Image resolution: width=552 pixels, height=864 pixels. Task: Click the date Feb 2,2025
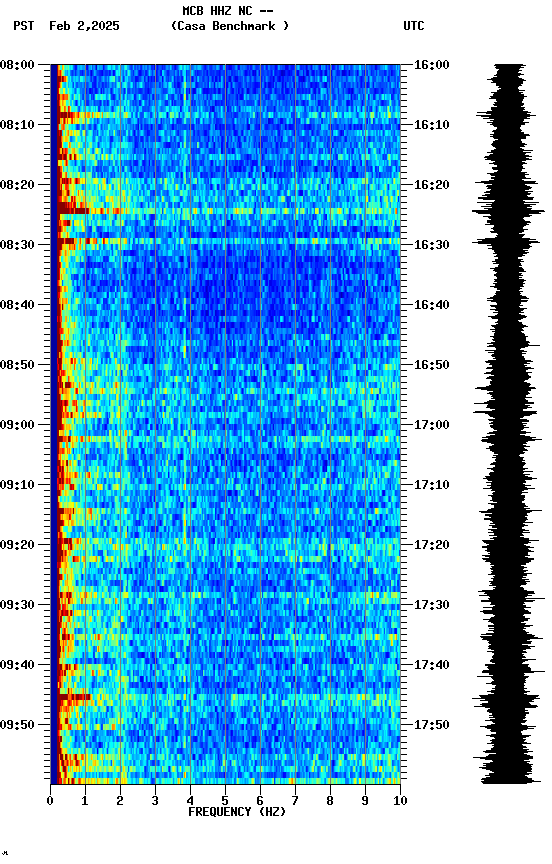coord(84,26)
